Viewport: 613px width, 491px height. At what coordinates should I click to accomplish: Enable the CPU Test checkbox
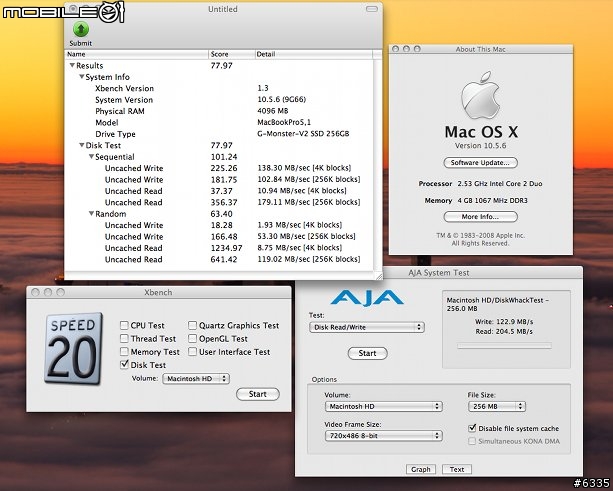(124, 325)
